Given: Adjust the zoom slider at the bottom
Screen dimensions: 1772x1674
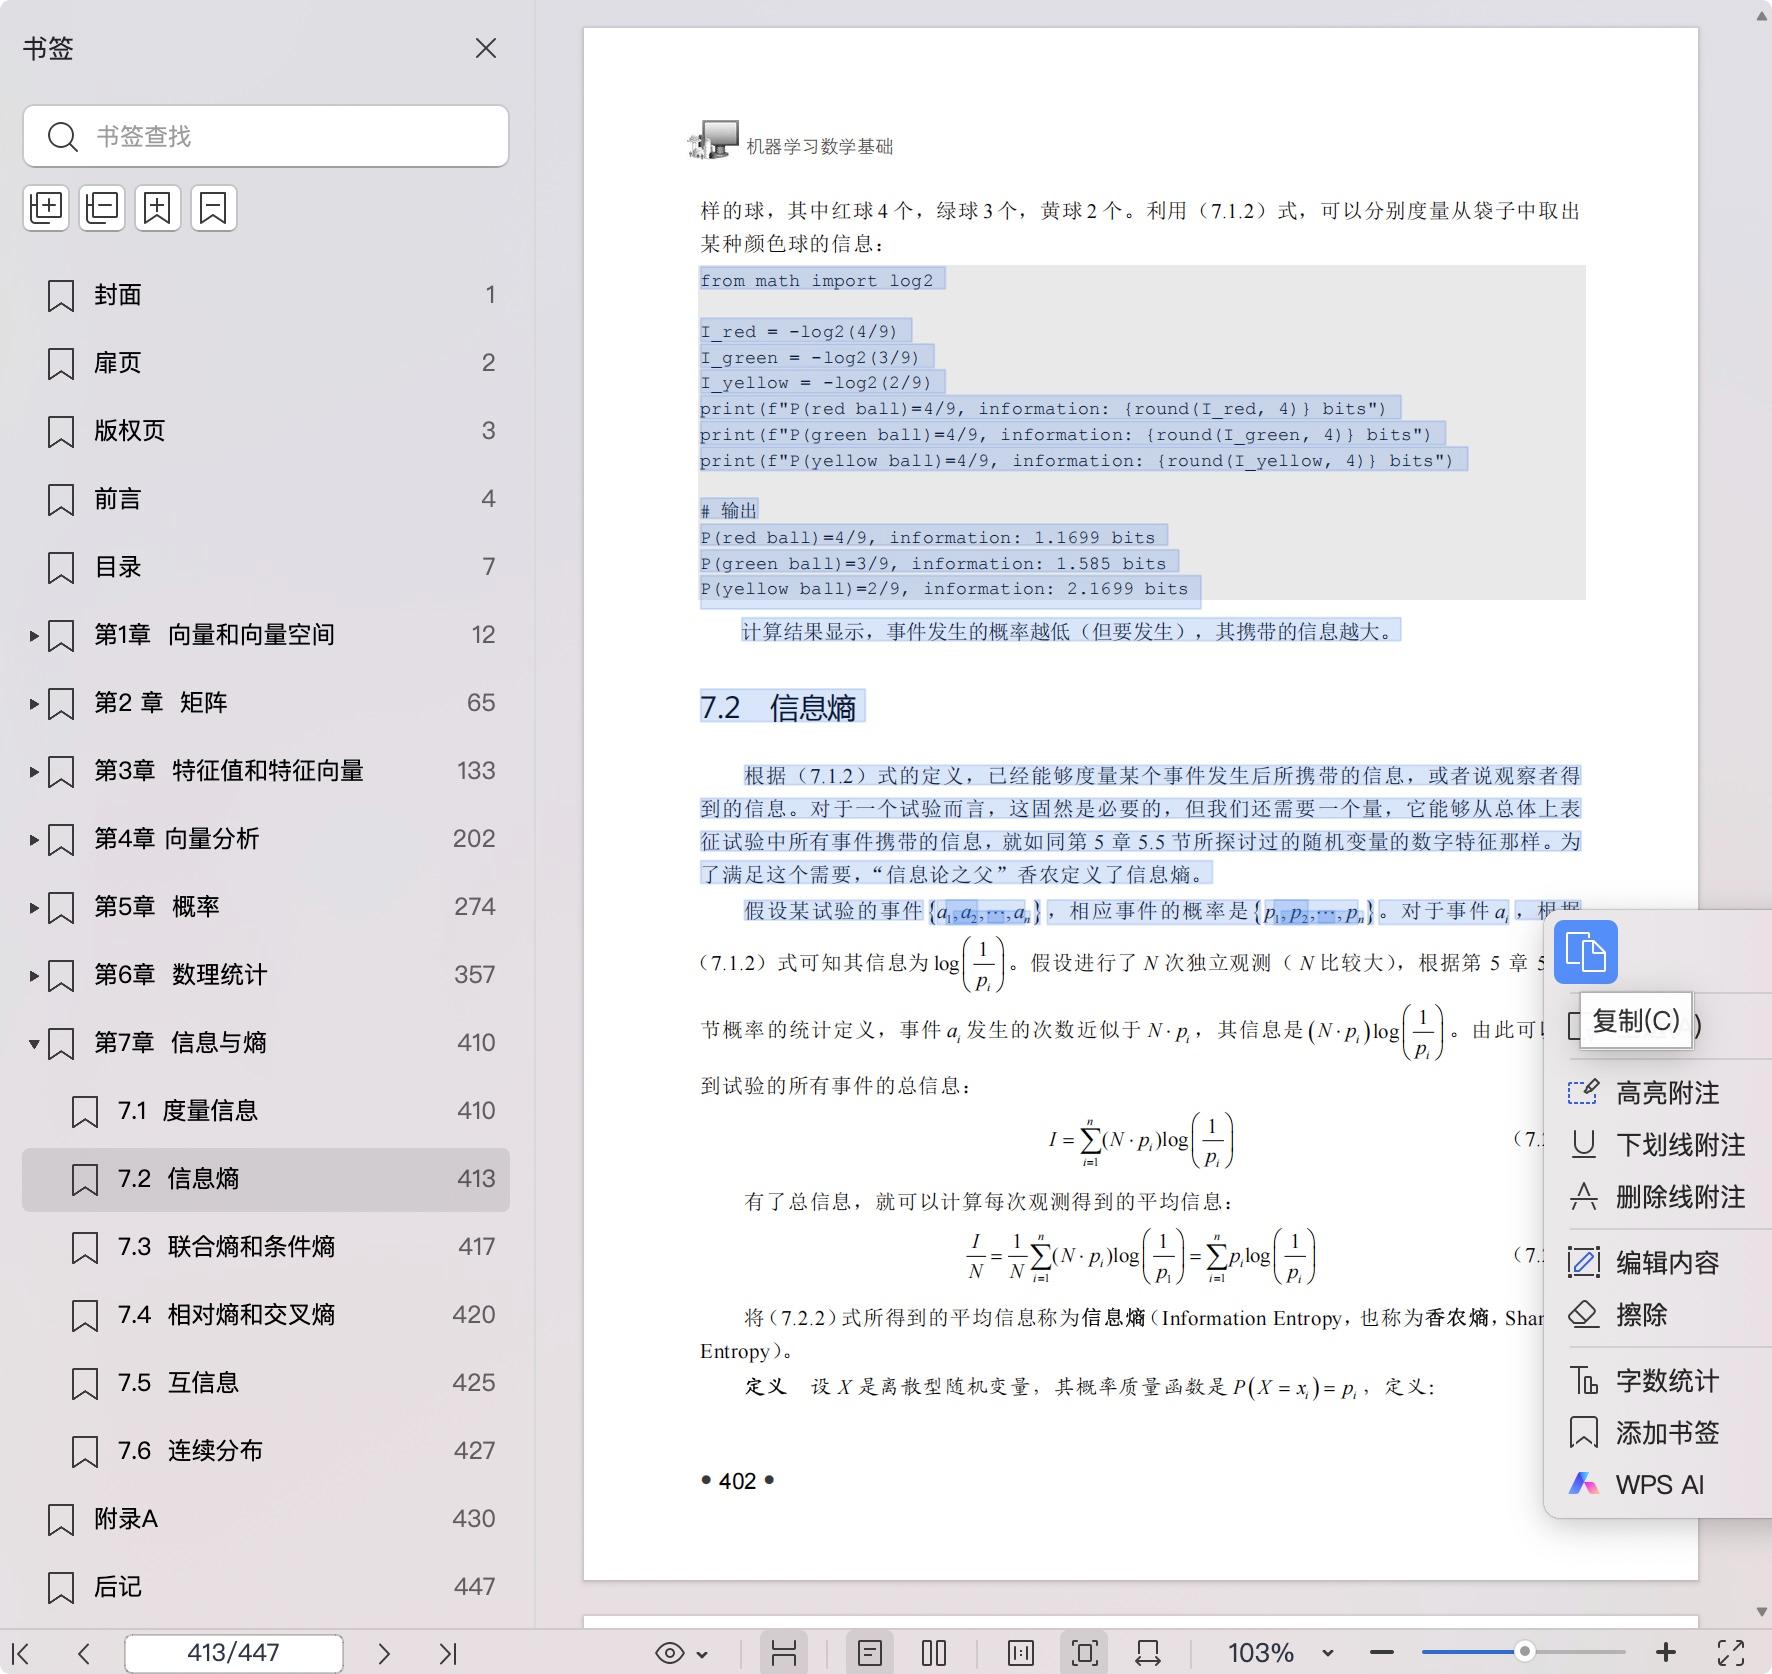Looking at the screenshot, I should coord(1524,1652).
